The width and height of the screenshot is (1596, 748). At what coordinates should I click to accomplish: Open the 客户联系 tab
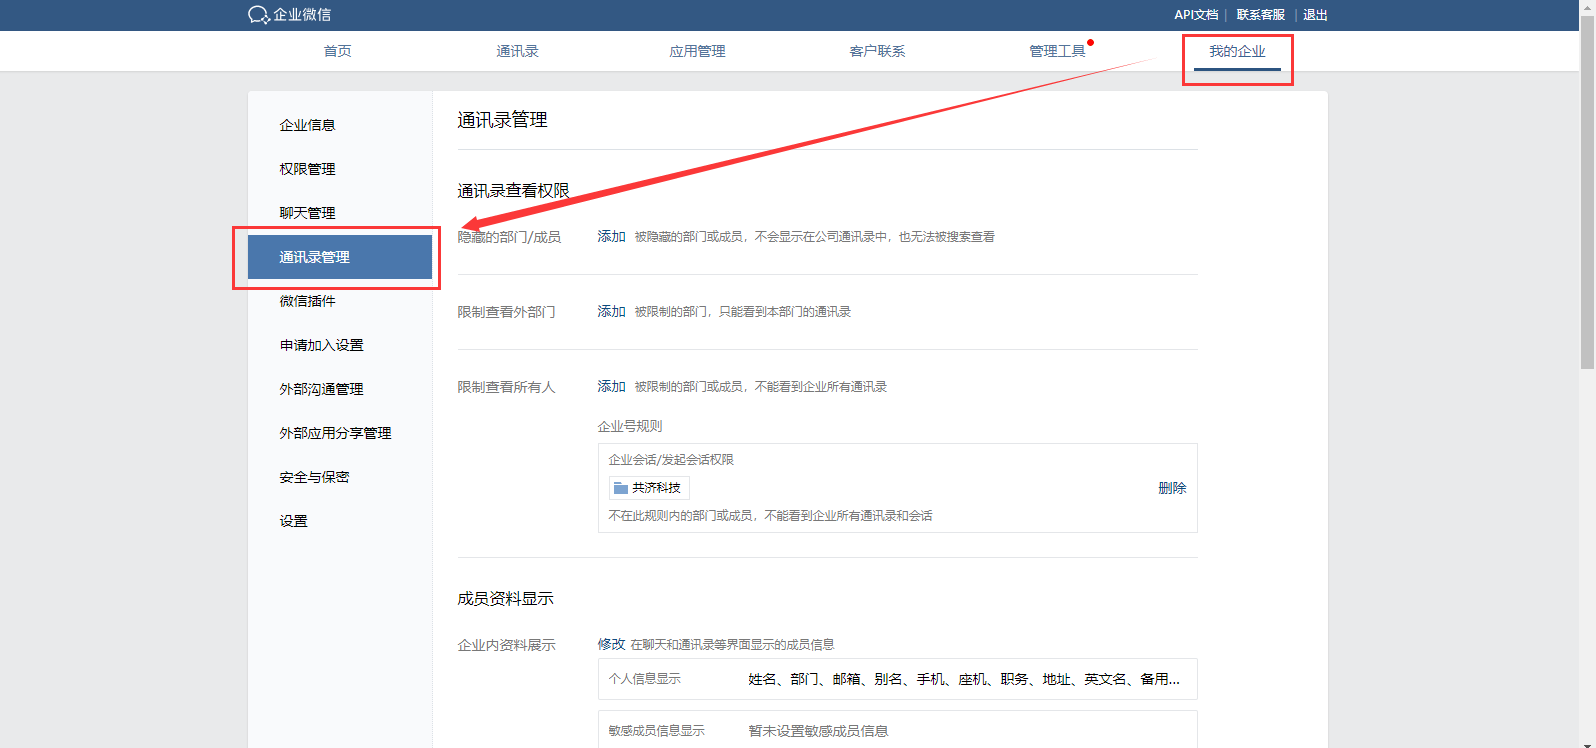tap(877, 51)
